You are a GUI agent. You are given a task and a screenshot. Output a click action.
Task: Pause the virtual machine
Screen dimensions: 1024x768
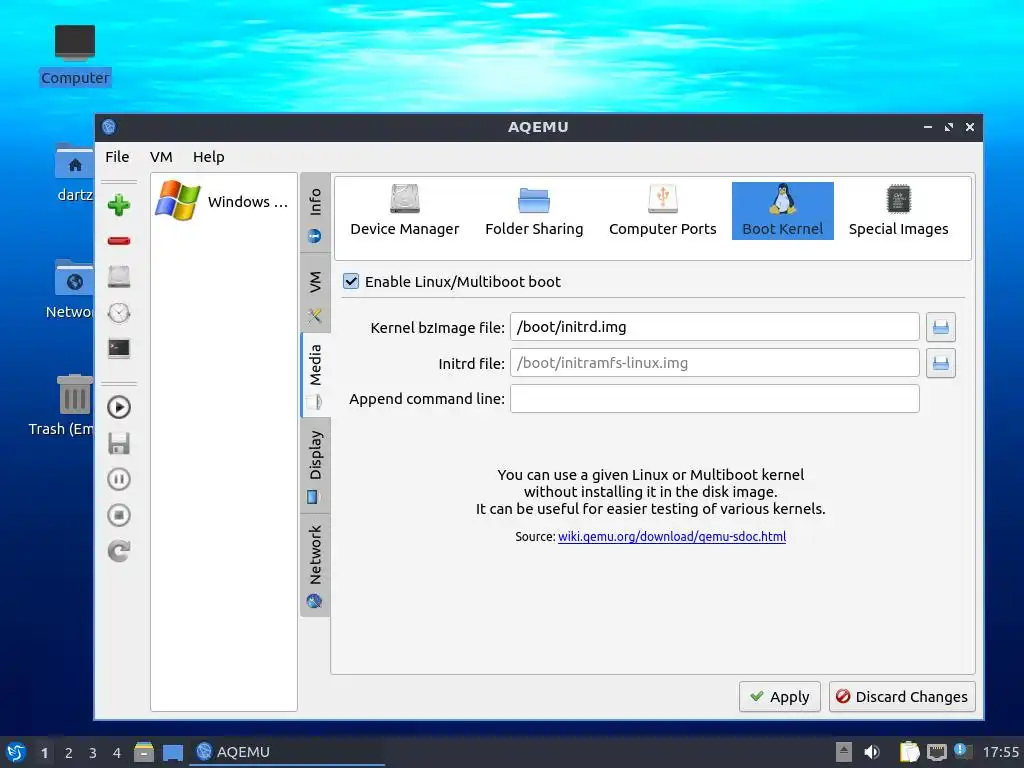click(119, 479)
